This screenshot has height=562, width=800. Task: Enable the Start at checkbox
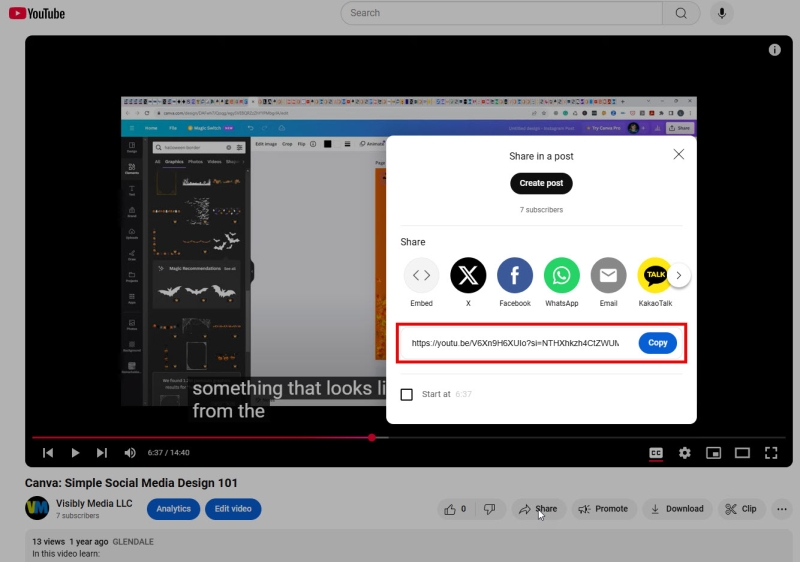407,394
